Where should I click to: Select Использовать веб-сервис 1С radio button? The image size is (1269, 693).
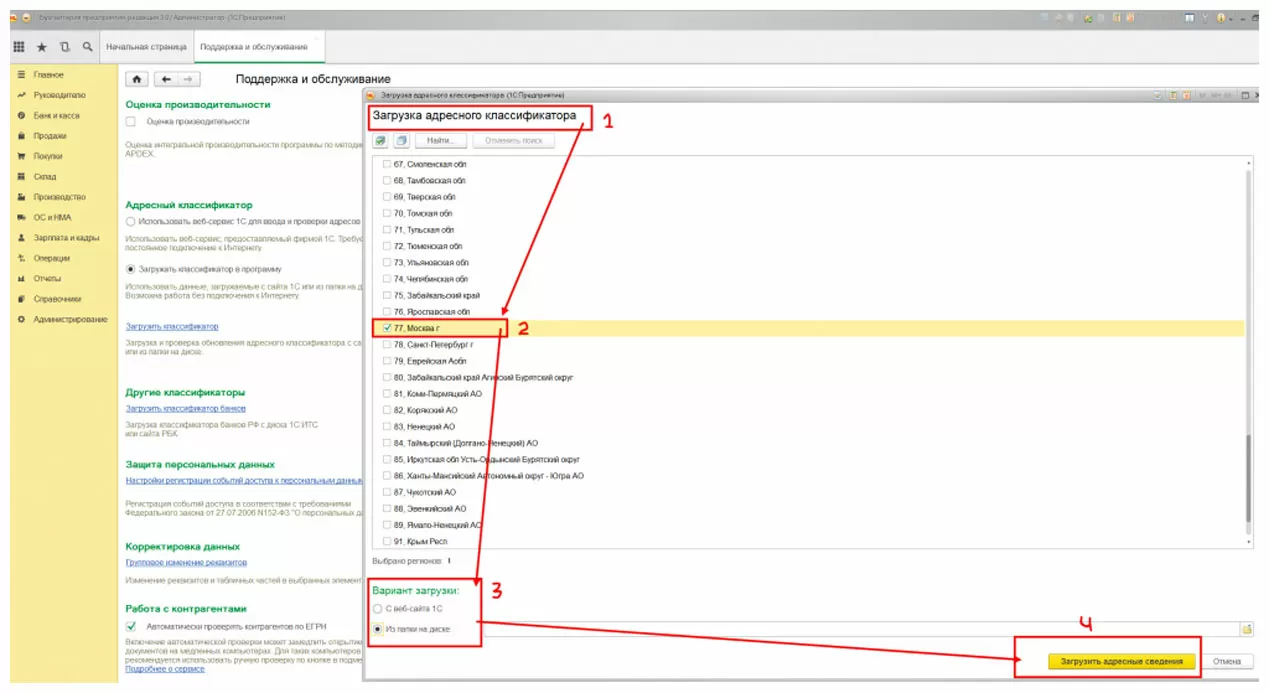(x=130, y=221)
